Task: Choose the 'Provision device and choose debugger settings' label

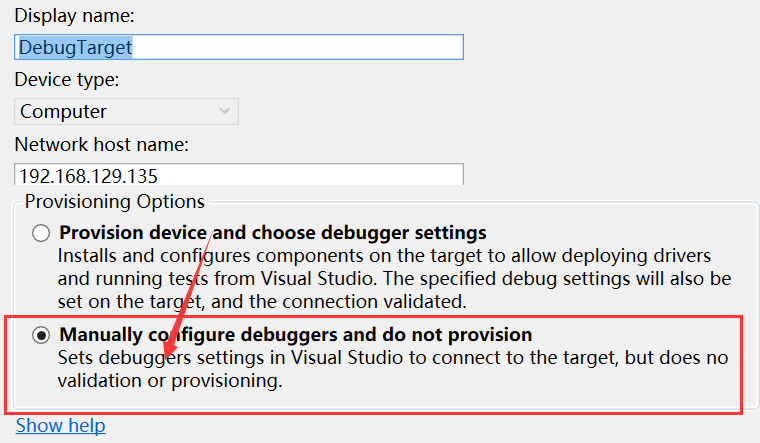Action: [x=273, y=233]
